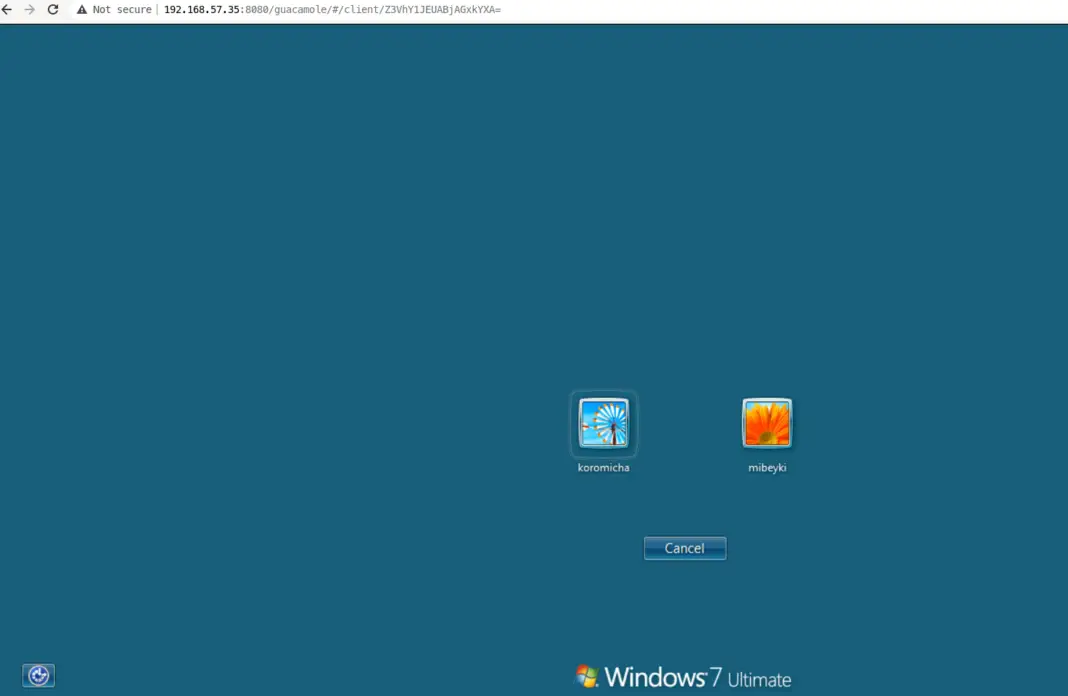Select the mibeyki orange flower picture
The width and height of the screenshot is (1068, 696).
click(767, 423)
